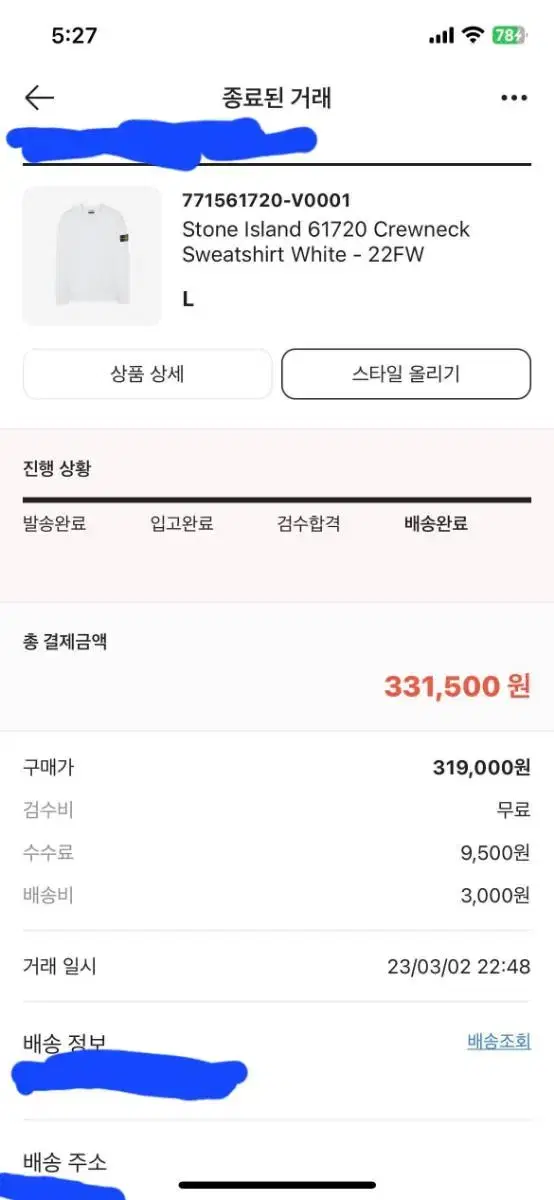This screenshot has height=1200, width=554.
Task: Open the white sweatshirt product thumbnail
Action: click(92, 256)
